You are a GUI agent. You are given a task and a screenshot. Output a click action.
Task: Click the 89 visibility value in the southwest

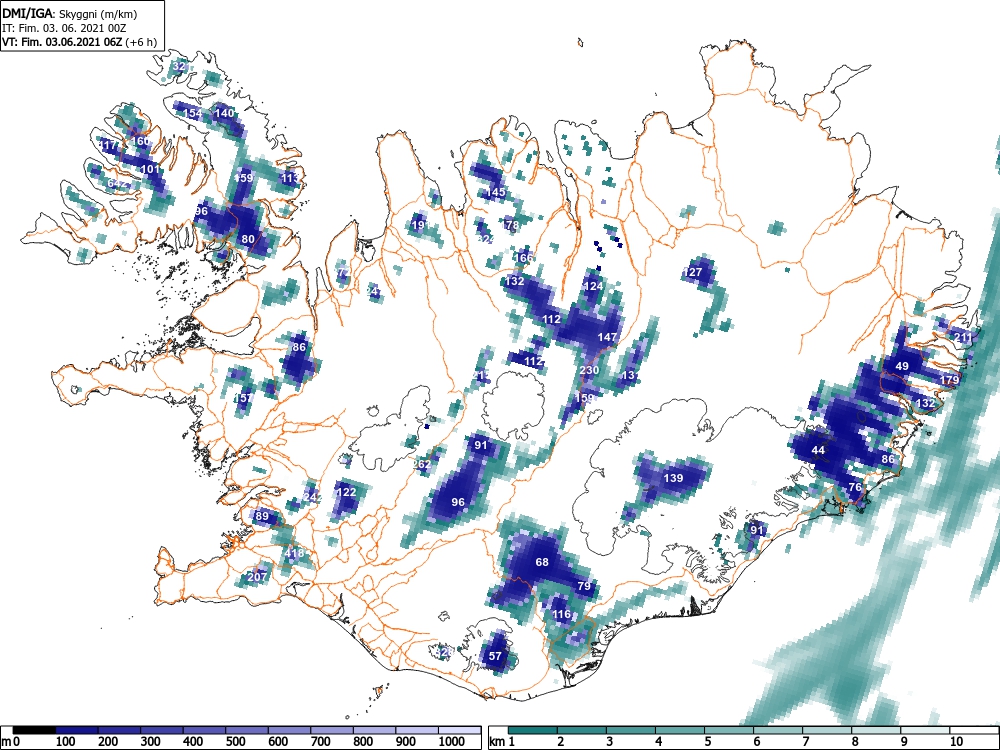262,517
